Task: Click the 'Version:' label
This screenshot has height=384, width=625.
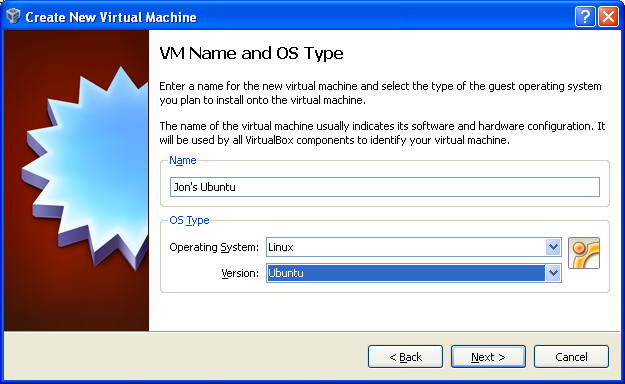Action: (x=240, y=273)
